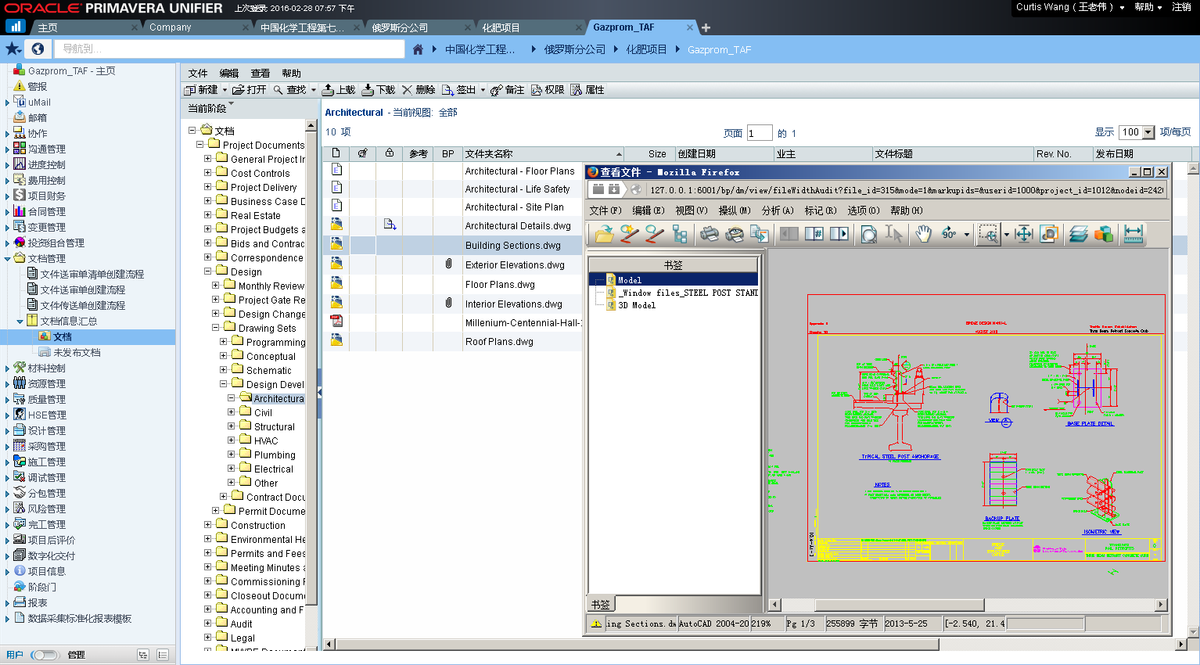1200x665 pixels.
Task: Select the pan hand tool in viewer
Action: [x=923, y=234]
